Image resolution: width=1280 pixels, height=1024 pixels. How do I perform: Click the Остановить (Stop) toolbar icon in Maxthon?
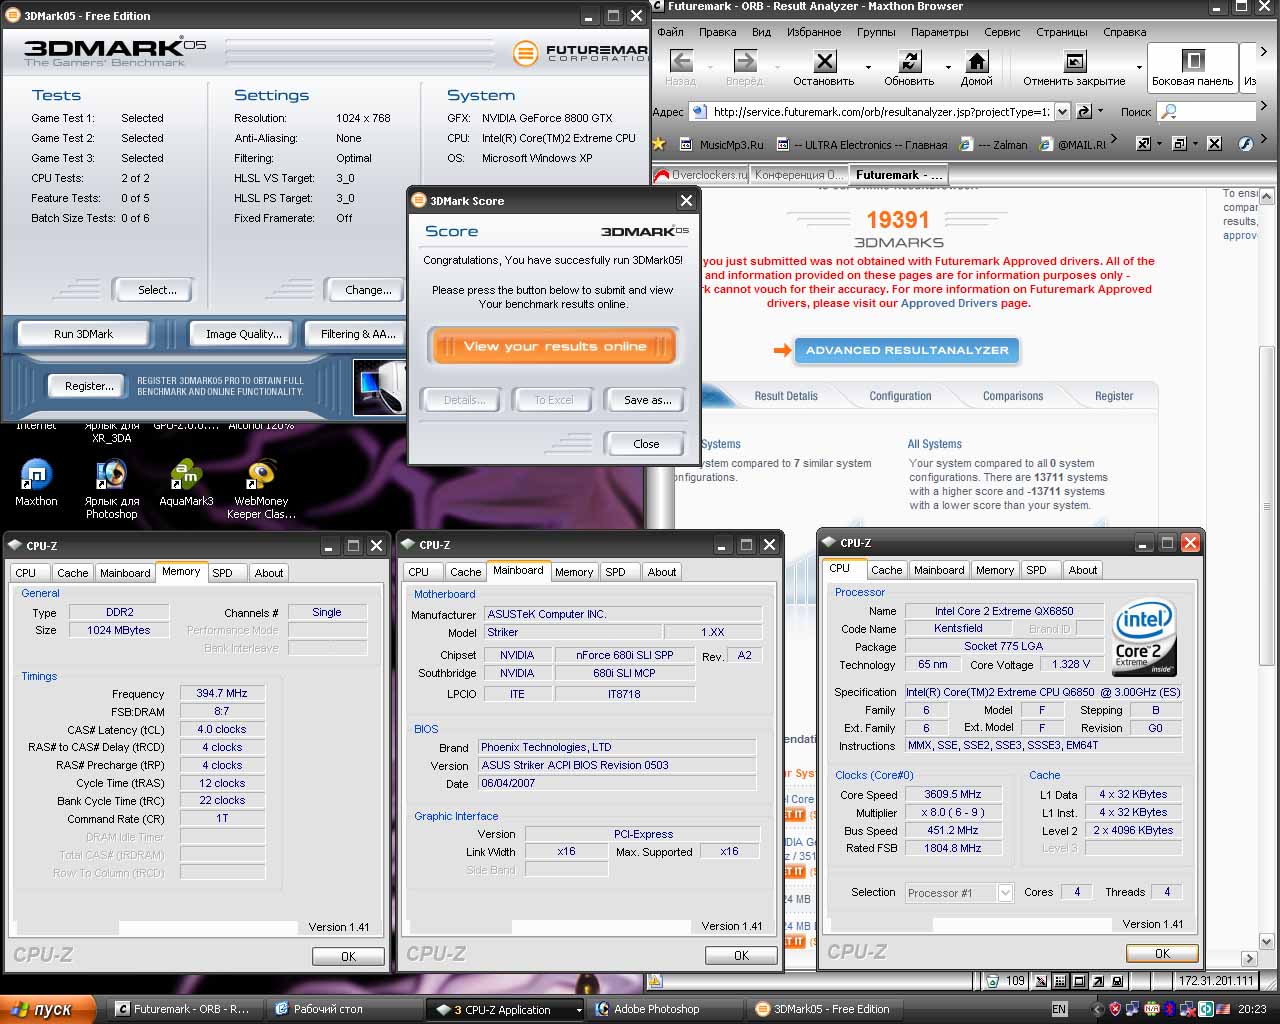click(824, 61)
